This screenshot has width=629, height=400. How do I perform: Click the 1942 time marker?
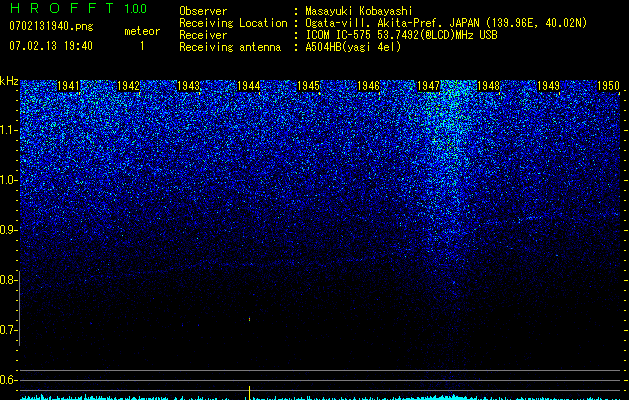coord(128,86)
